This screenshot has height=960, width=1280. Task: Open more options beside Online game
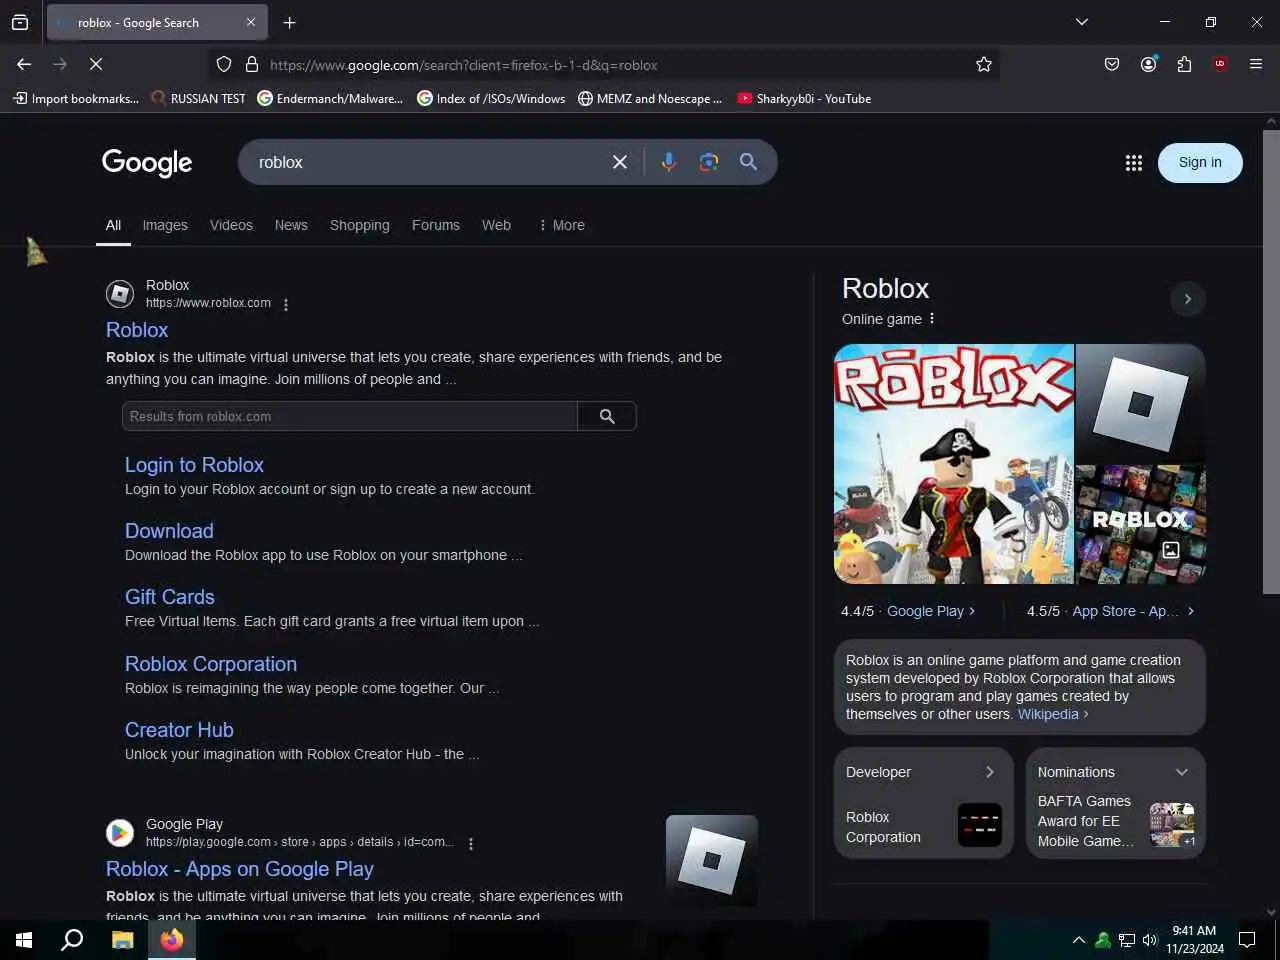[932, 318]
